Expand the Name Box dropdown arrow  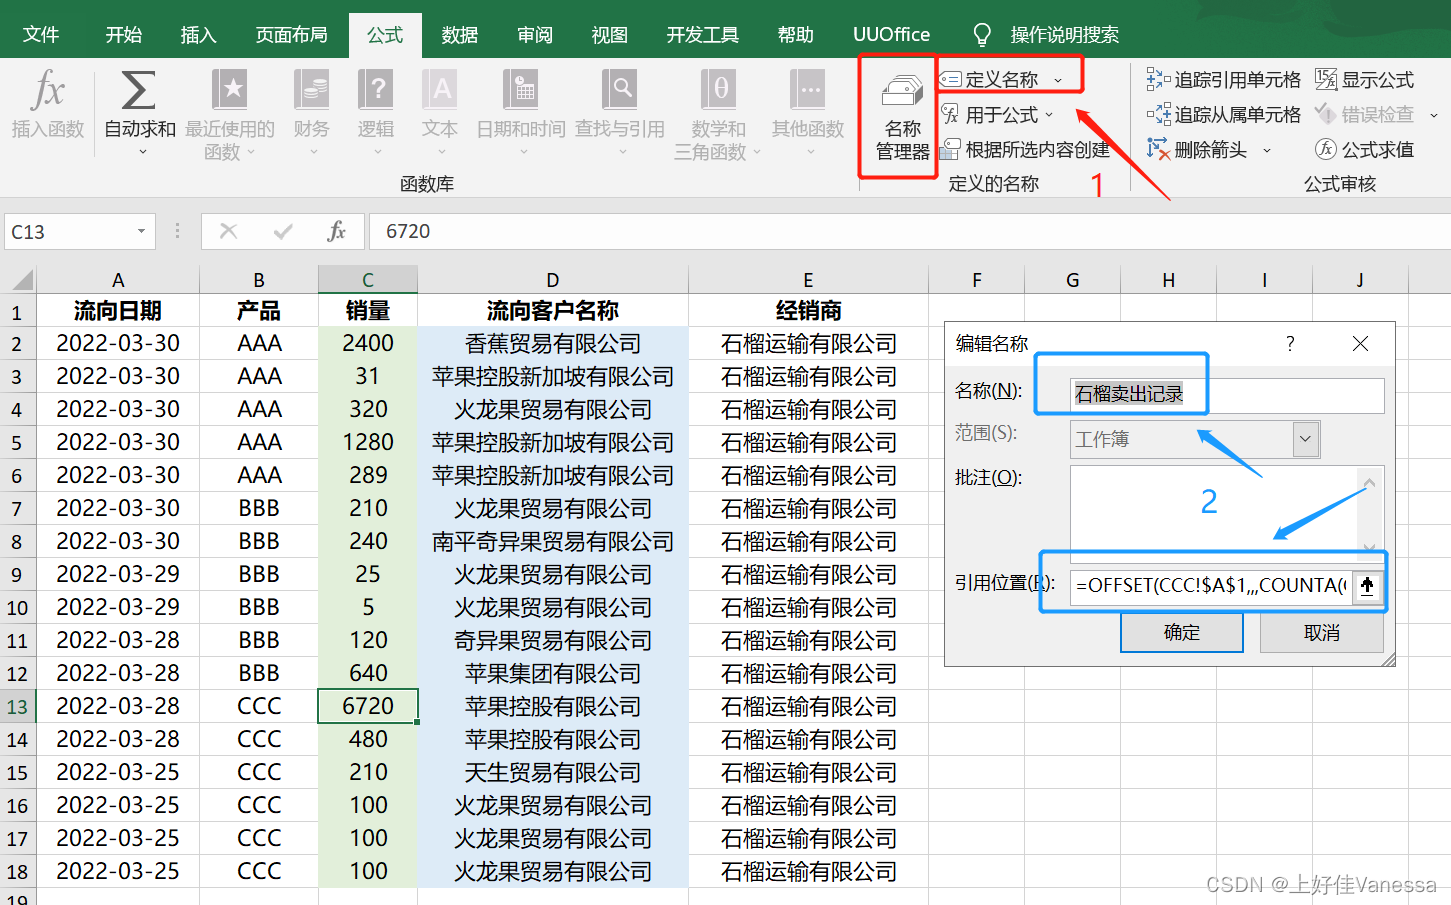pyautogui.click(x=141, y=231)
